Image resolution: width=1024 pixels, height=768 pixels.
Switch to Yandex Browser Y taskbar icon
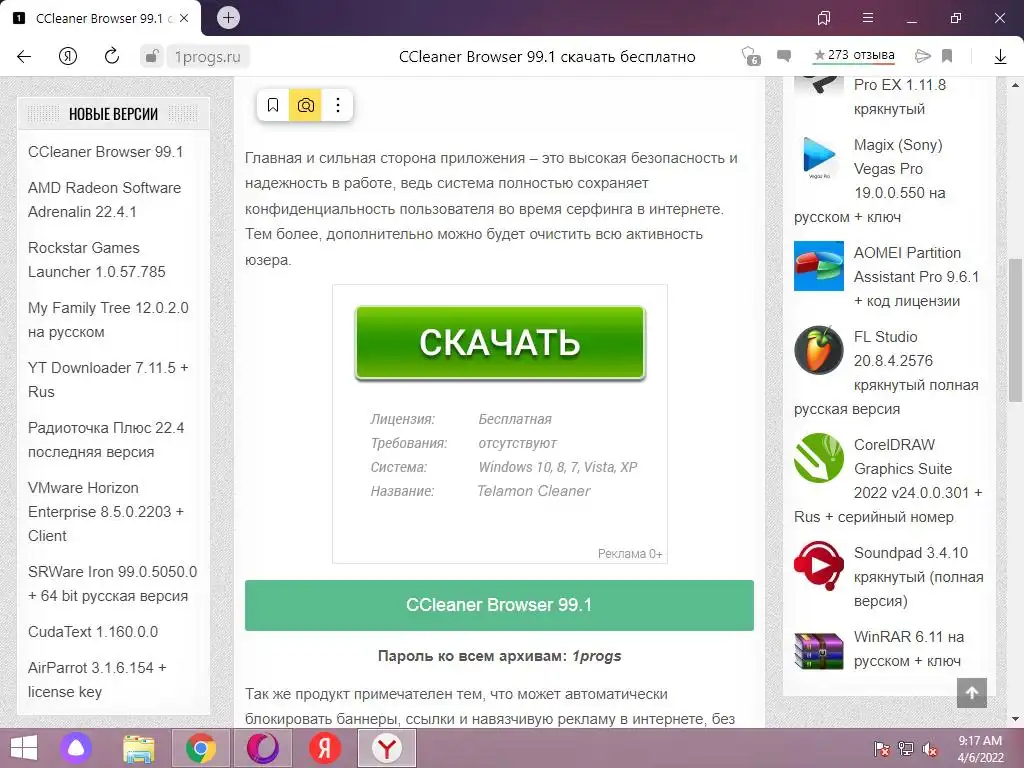point(387,748)
